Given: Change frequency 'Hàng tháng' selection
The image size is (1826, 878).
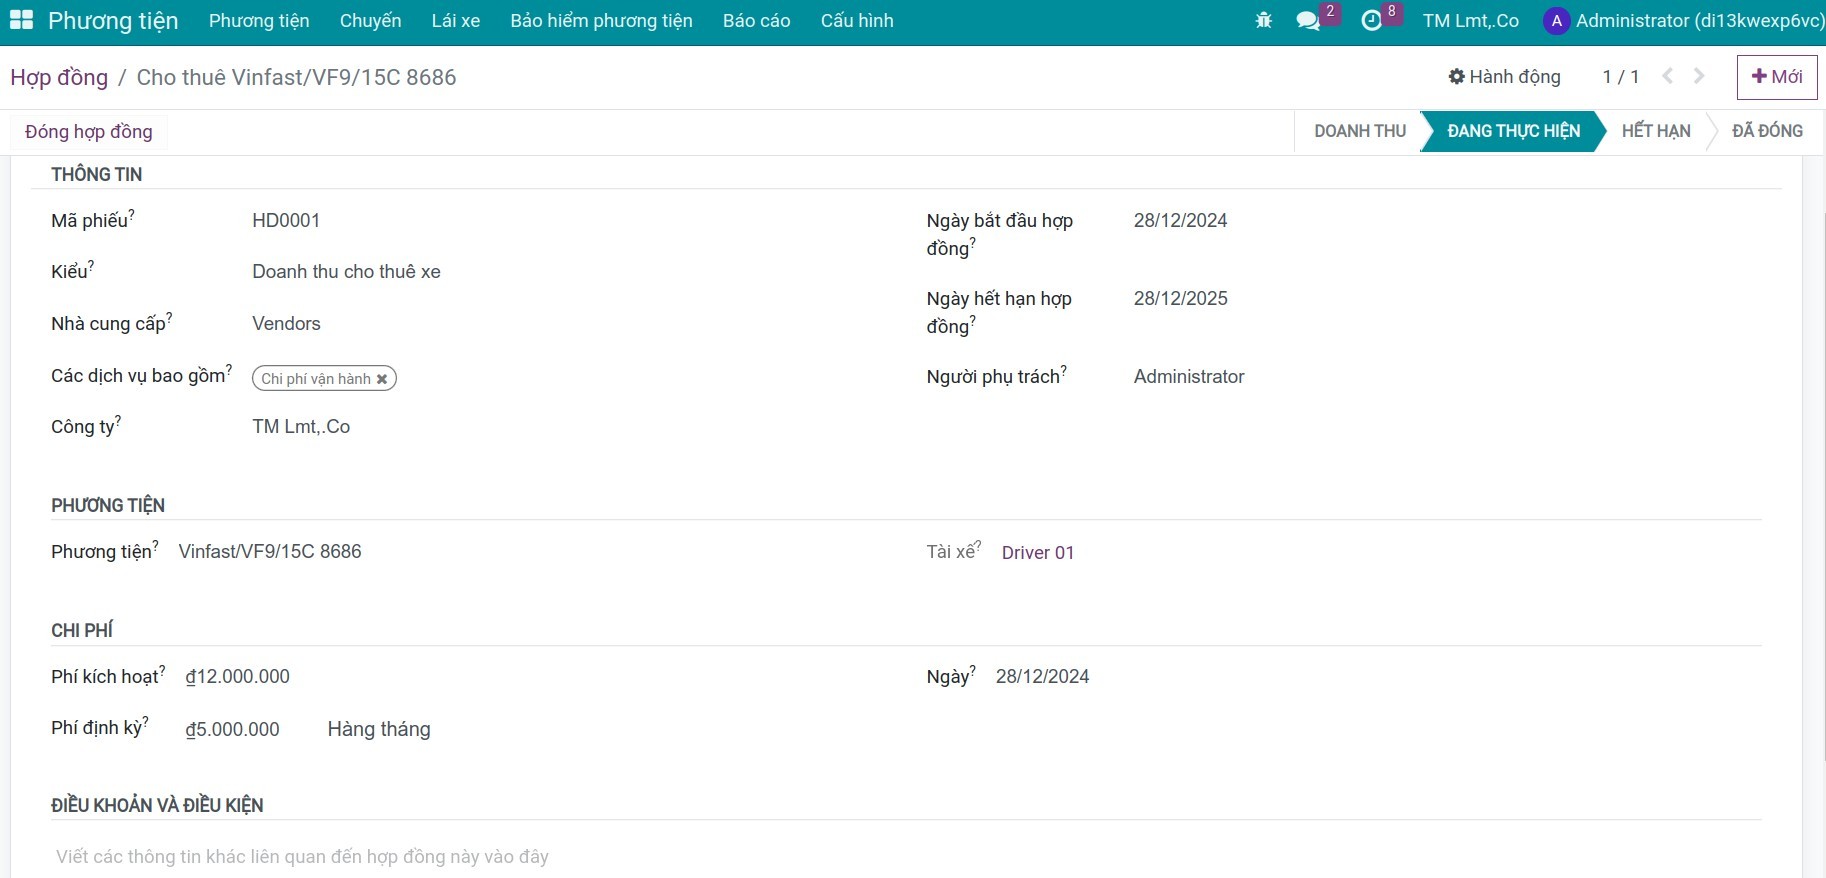Looking at the screenshot, I should pos(379,730).
